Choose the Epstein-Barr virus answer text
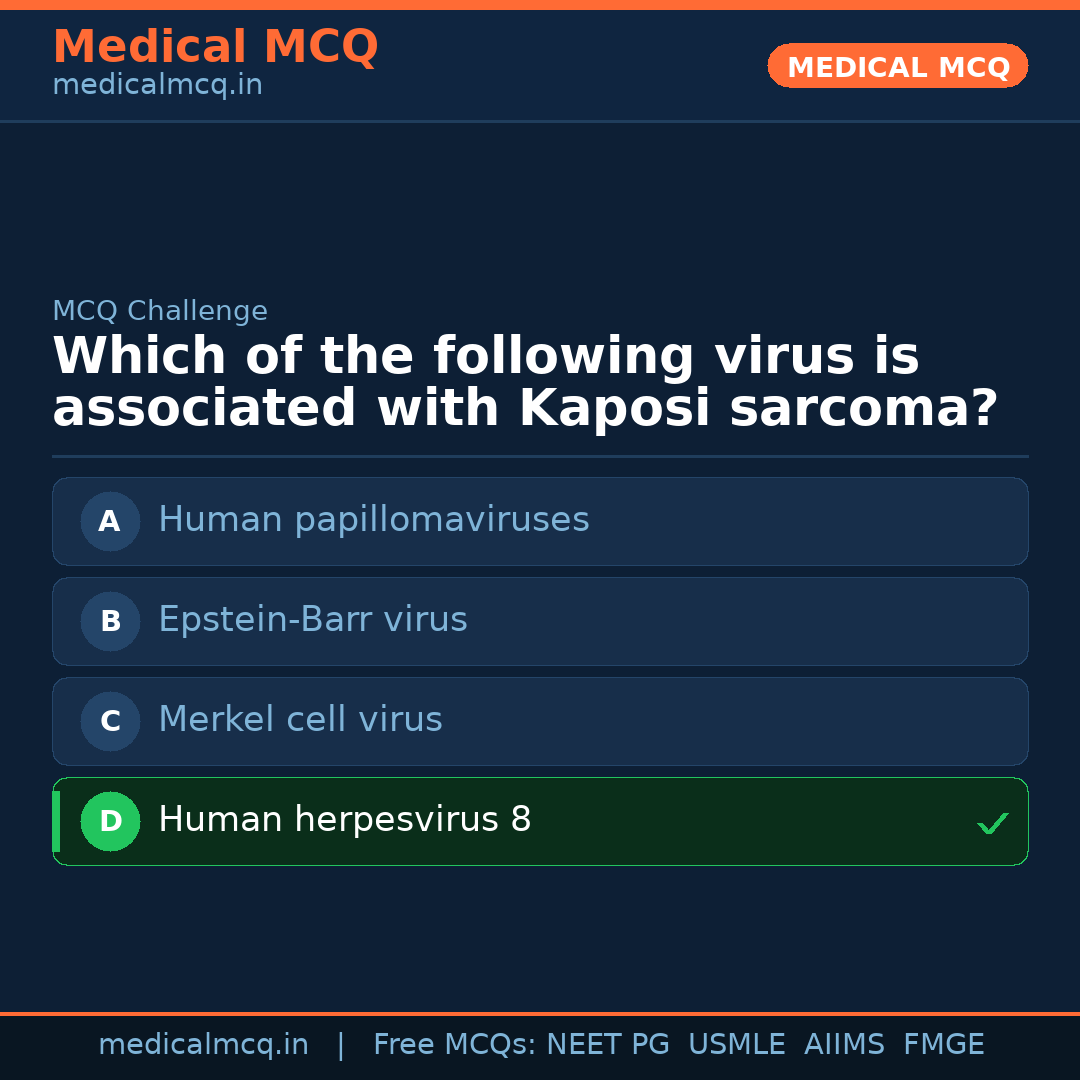Viewport: 1080px width, 1080px height. [x=312, y=620]
